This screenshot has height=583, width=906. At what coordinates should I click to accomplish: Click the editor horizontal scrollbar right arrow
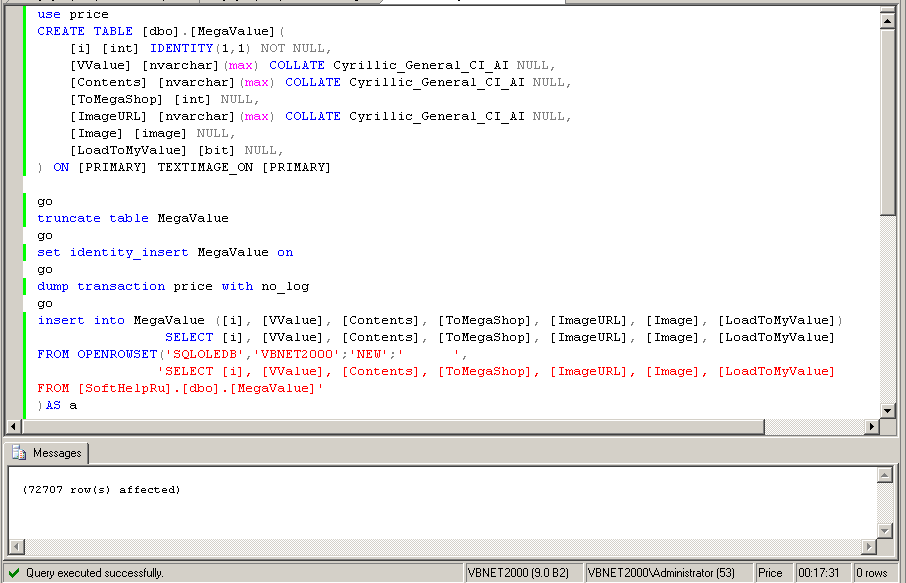click(x=872, y=427)
